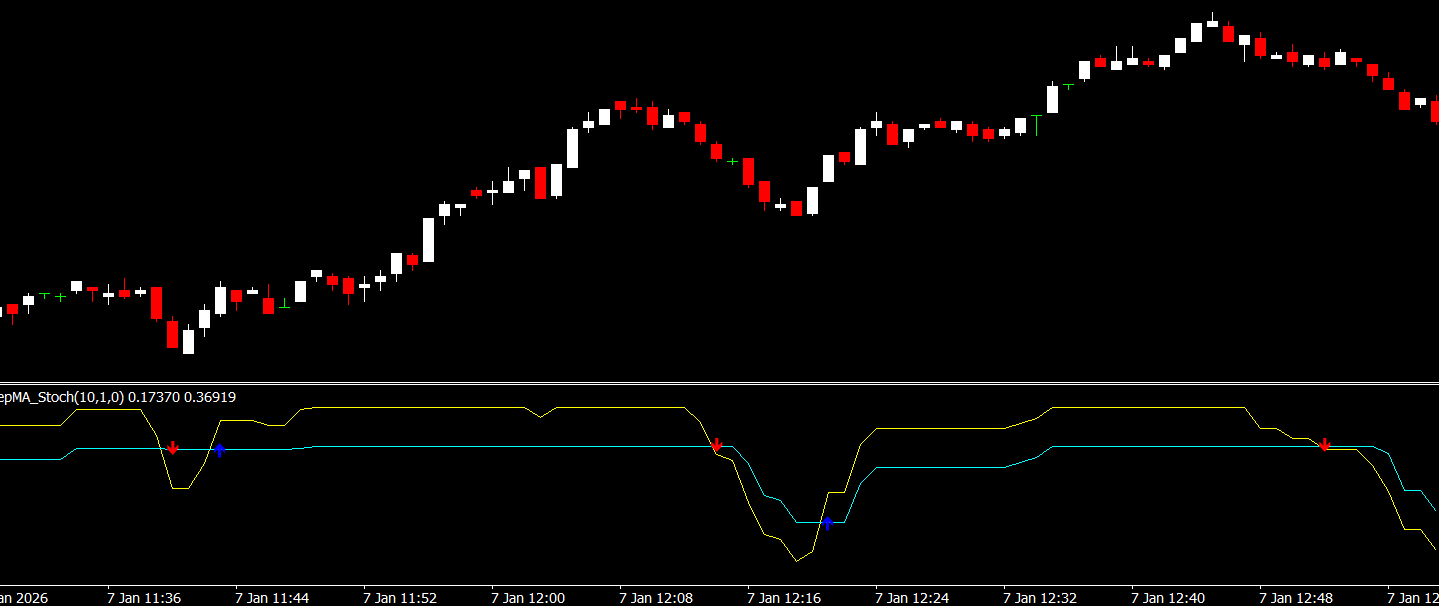Click the 7 Jan 11:44 time axis label

[x=272, y=598]
